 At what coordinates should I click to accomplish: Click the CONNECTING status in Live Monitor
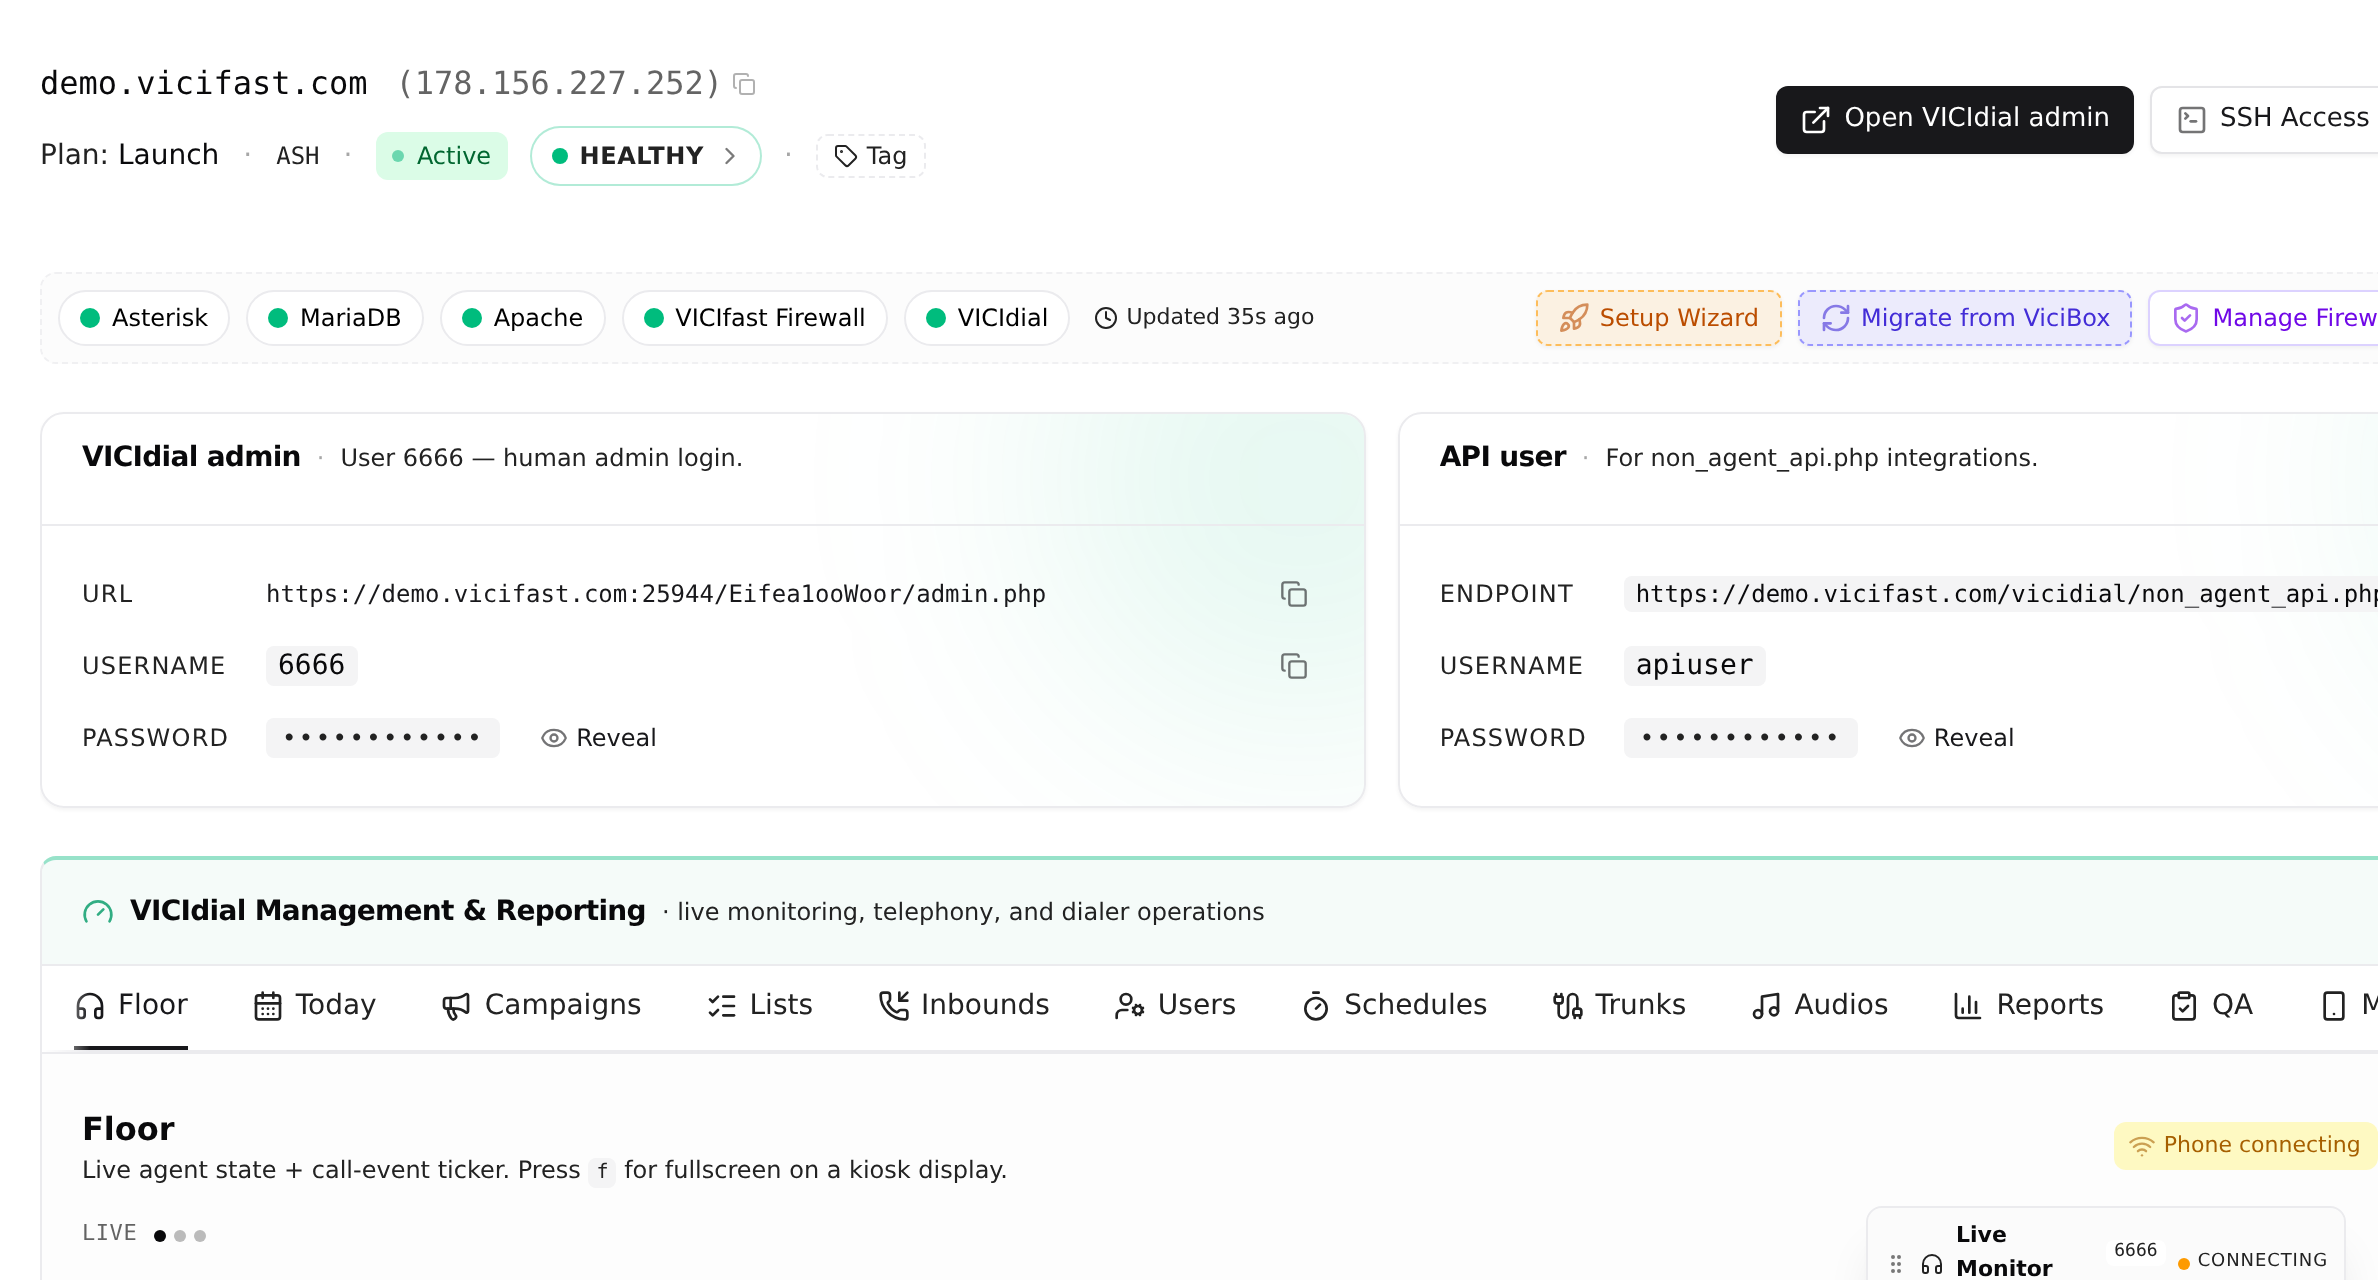tap(2253, 1261)
